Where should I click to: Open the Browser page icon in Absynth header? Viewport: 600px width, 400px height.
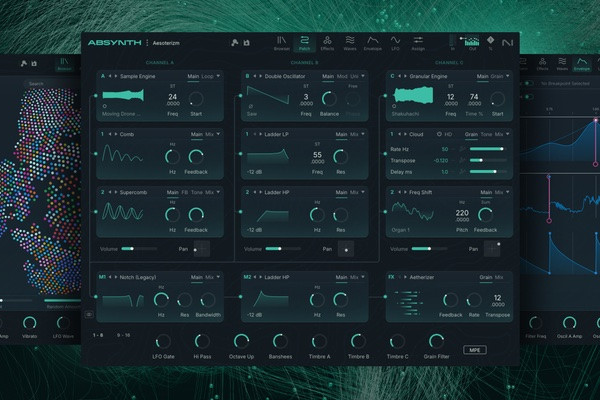[x=282, y=41]
